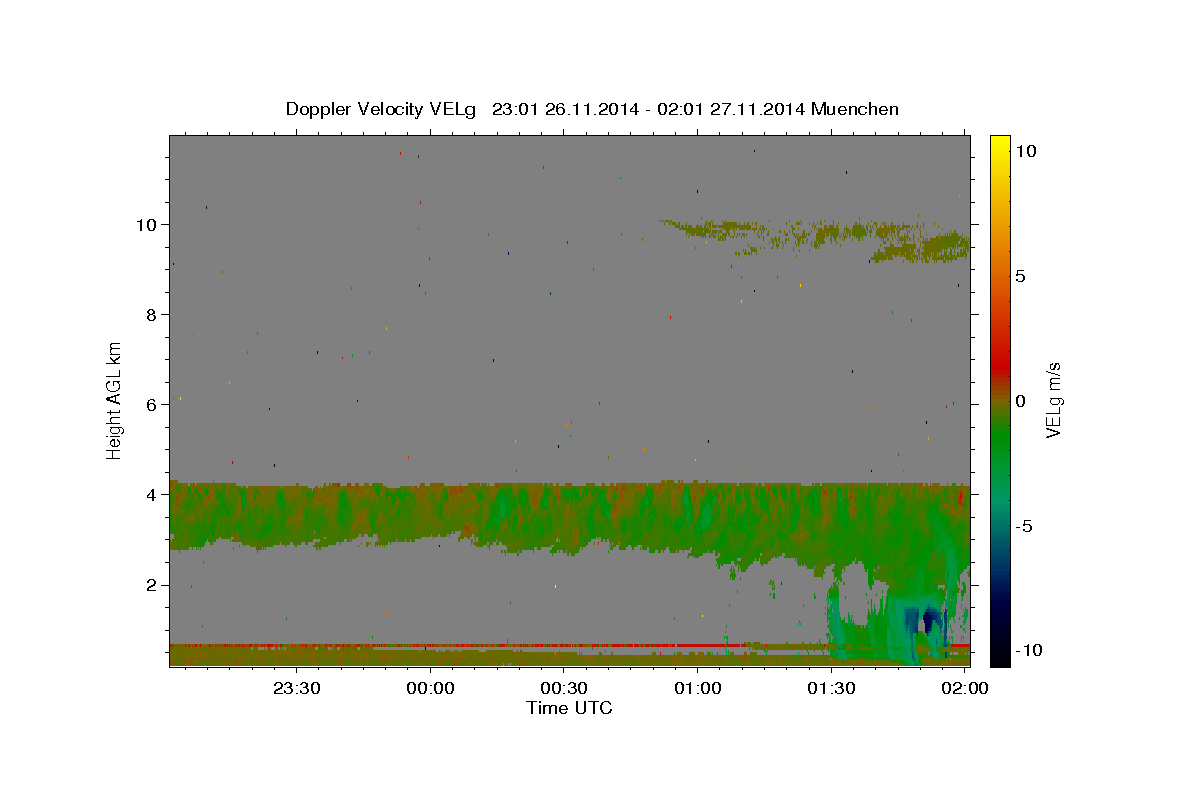The image size is (1200, 800).
Task: Click the yellow top of the colorbar
Action: [999, 145]
